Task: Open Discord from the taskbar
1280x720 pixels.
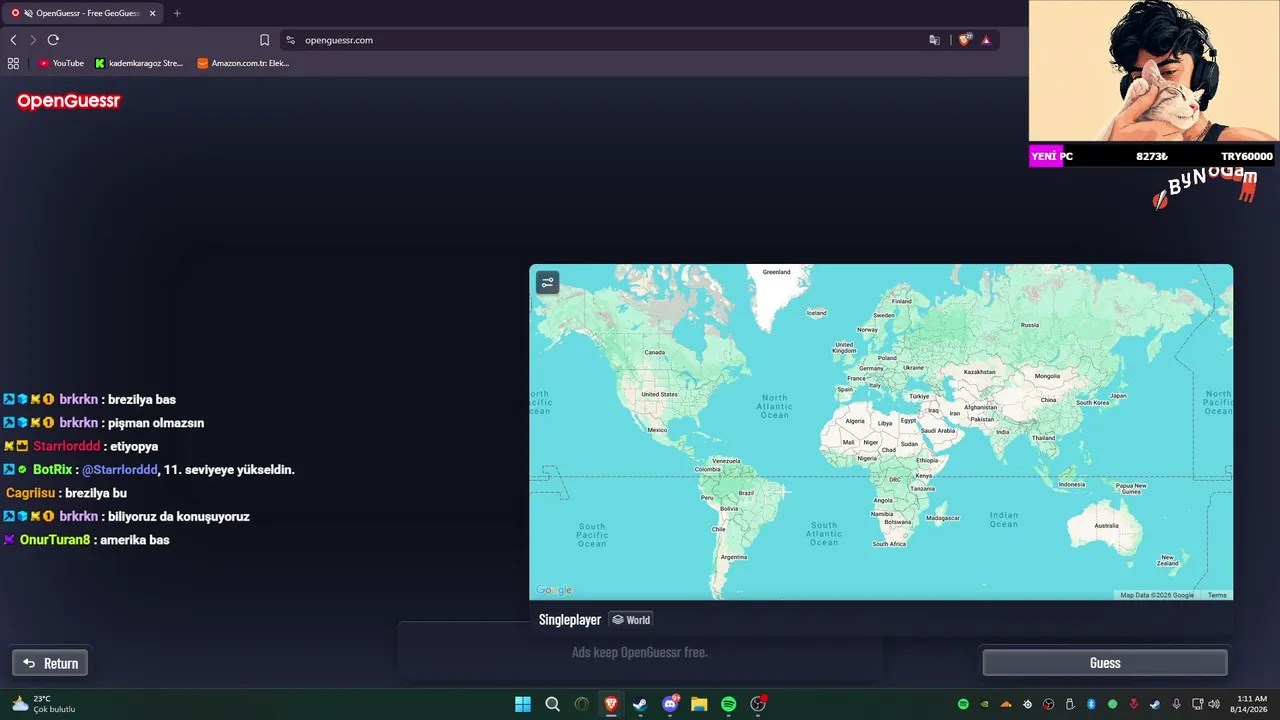Action: click(669, 704)
